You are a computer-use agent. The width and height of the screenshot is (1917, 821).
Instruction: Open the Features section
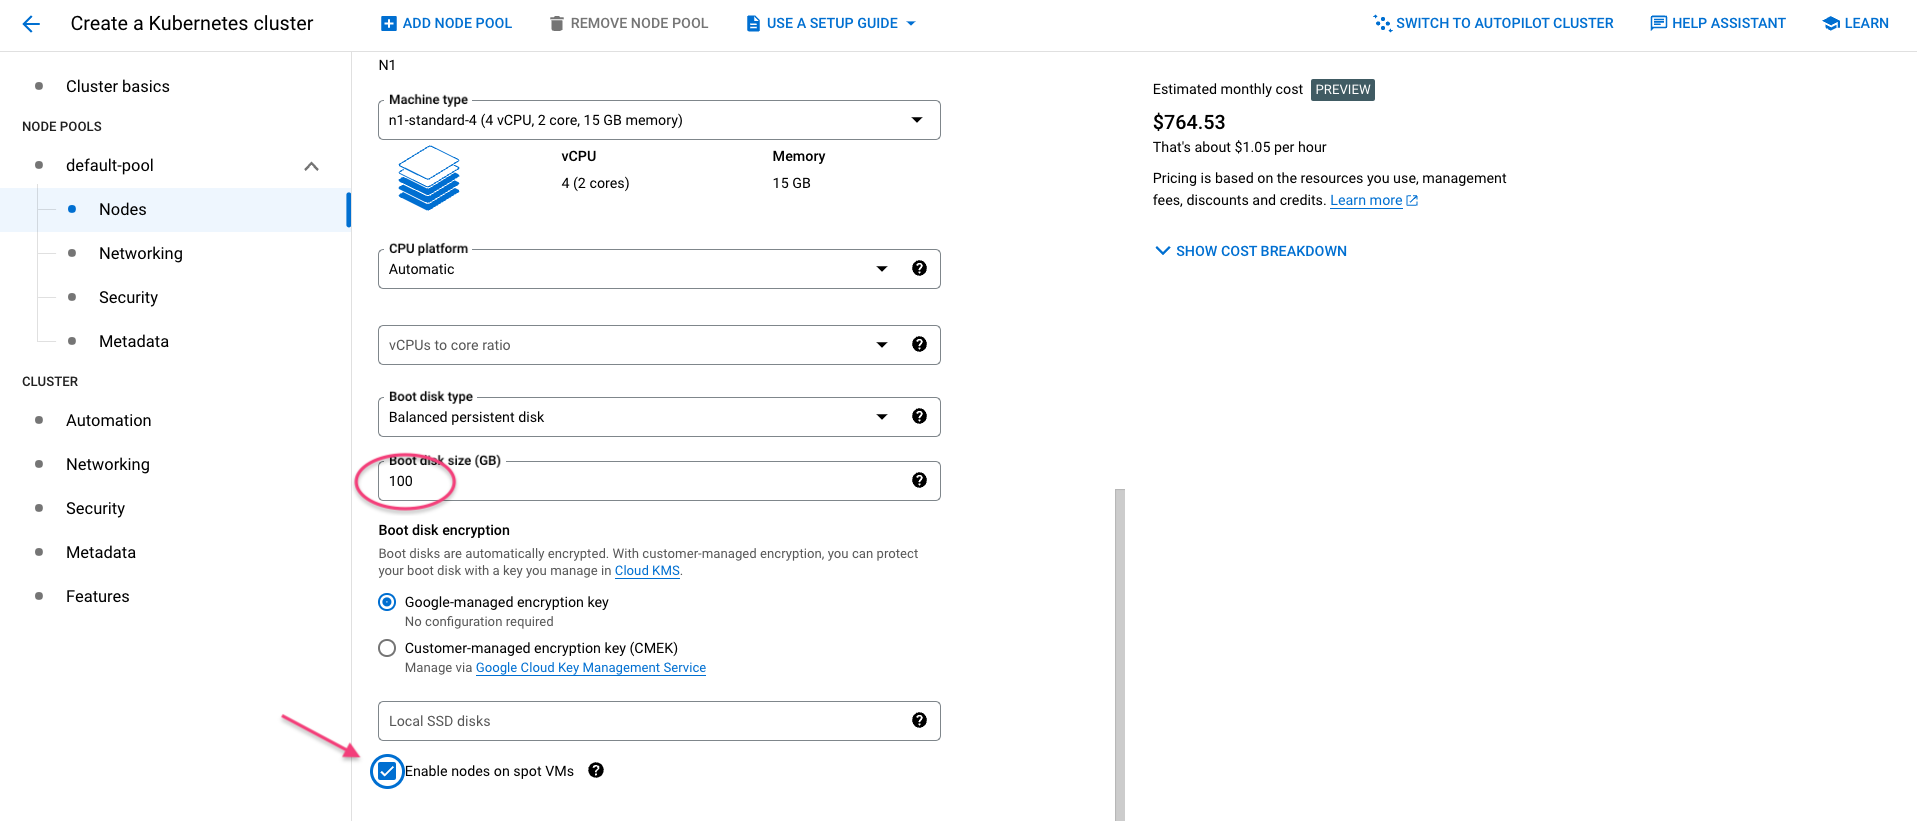(98, 596)
